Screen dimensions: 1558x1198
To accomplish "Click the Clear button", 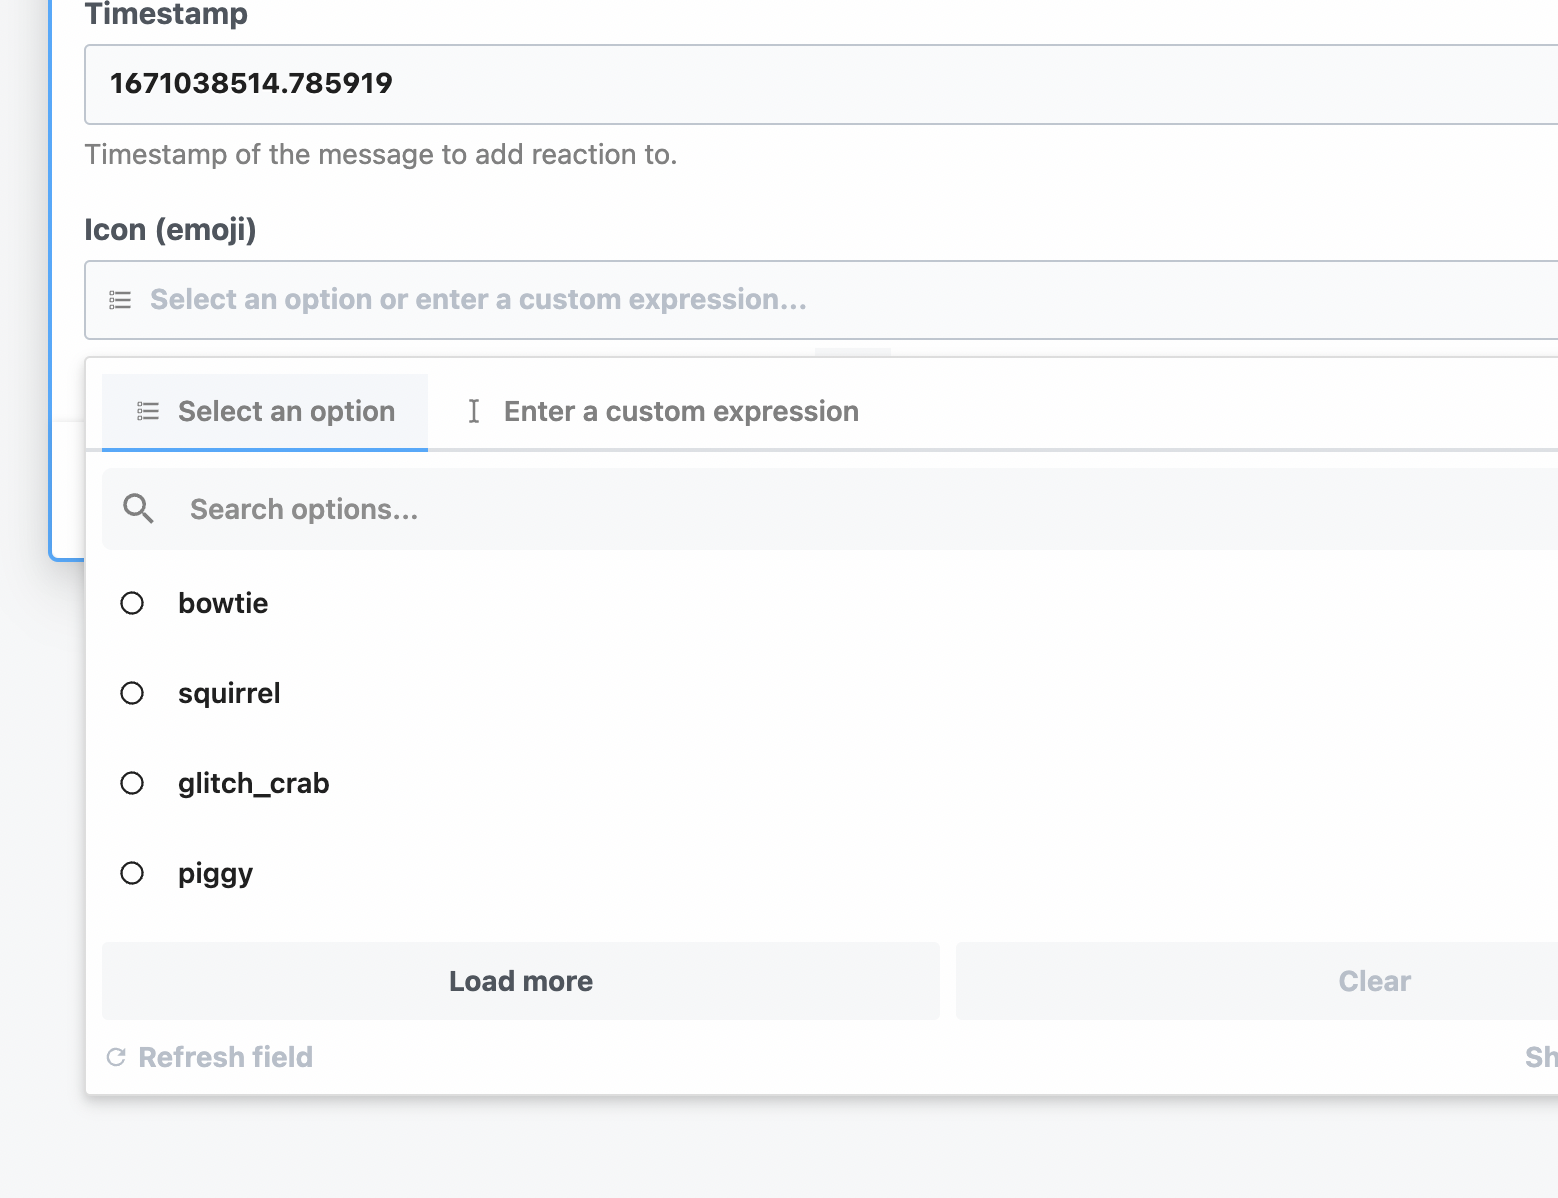I will click(1374, 981).
